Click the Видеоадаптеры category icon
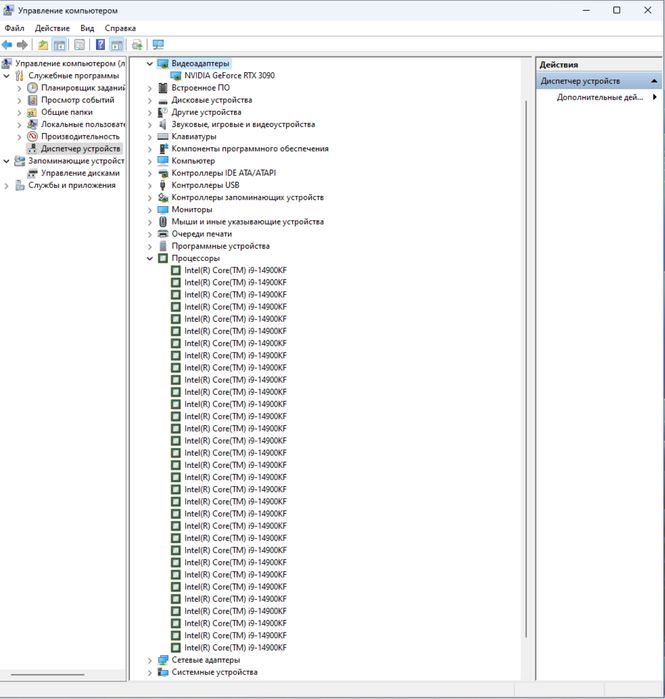The image size is (665, 699). coord(163,64)
